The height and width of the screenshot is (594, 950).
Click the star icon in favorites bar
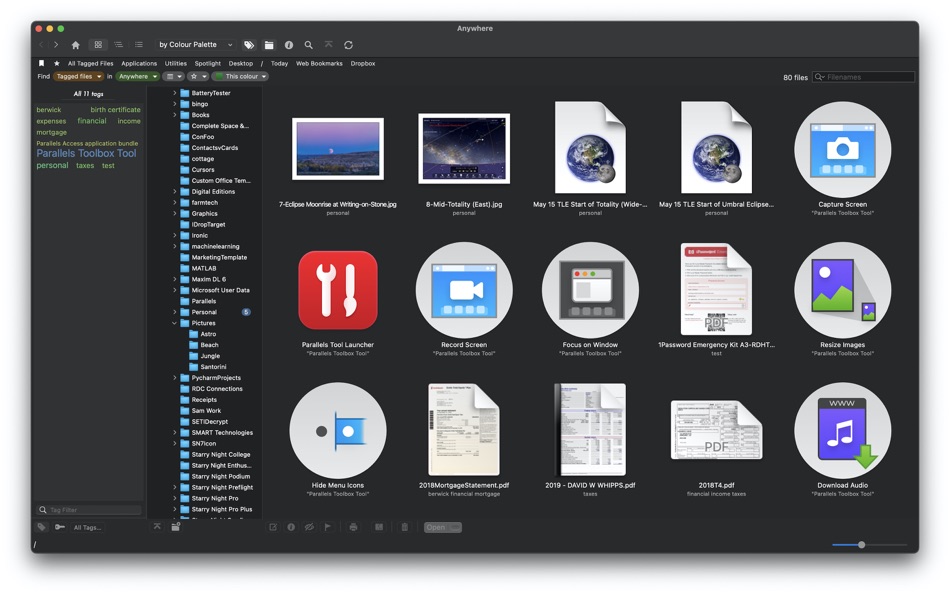click(x=56, y=63)
